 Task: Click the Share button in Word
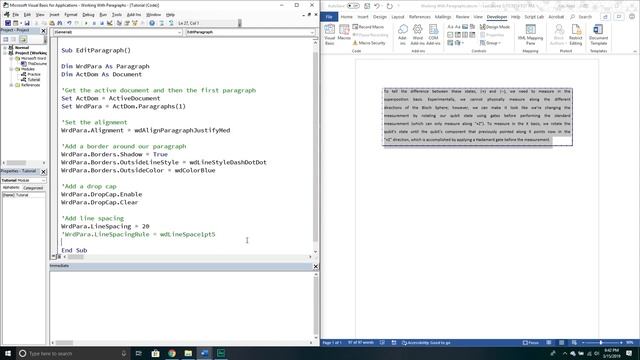pyautogui.click(x=605, y=17)
